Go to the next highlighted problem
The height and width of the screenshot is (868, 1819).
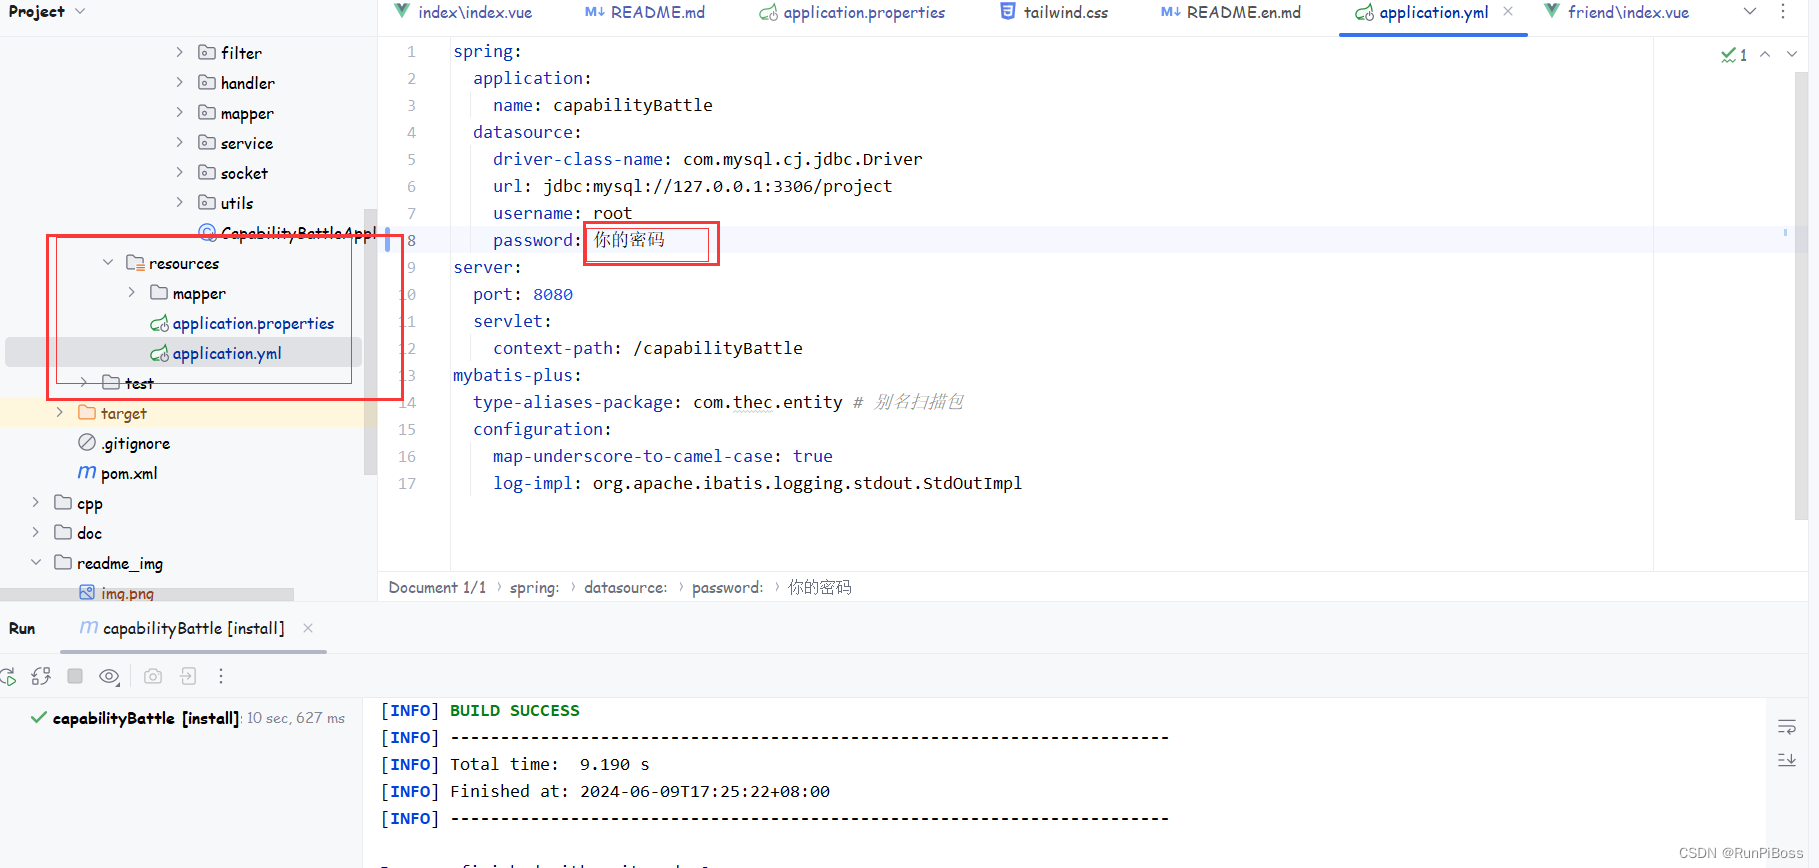point(1792,55)
